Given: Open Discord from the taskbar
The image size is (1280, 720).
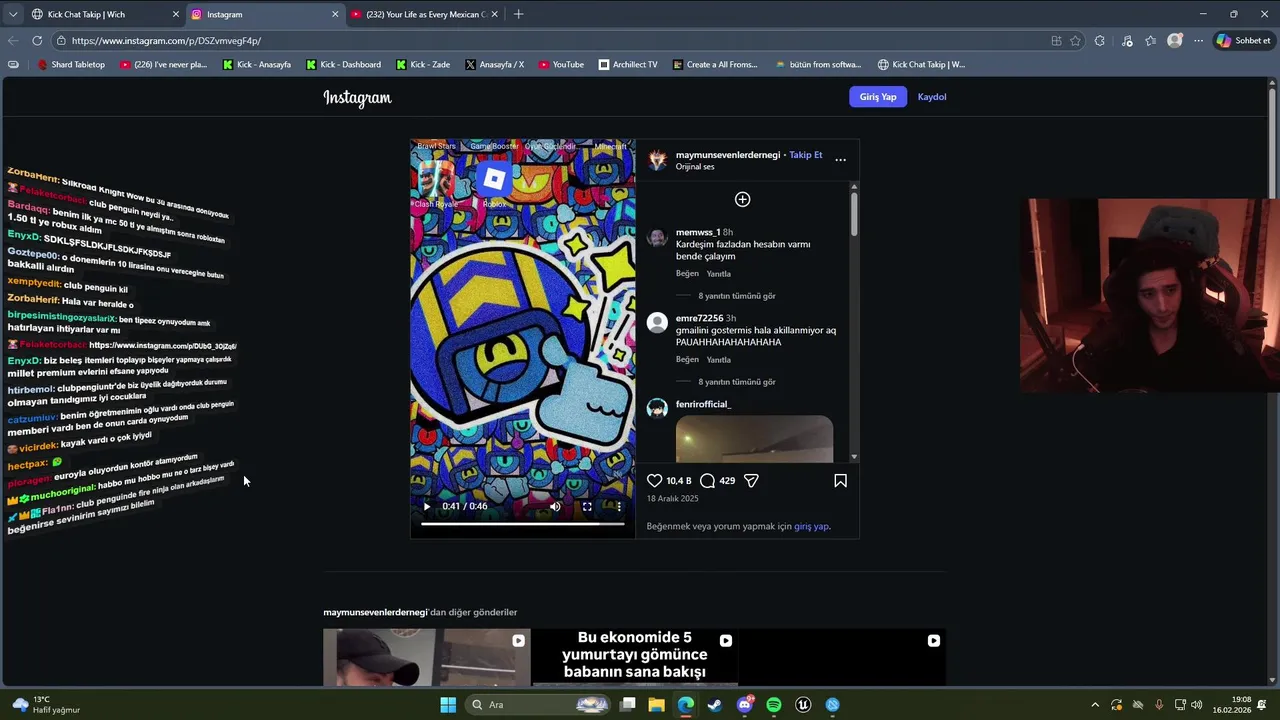Looking at the screenshot, I should click(745, 705).
